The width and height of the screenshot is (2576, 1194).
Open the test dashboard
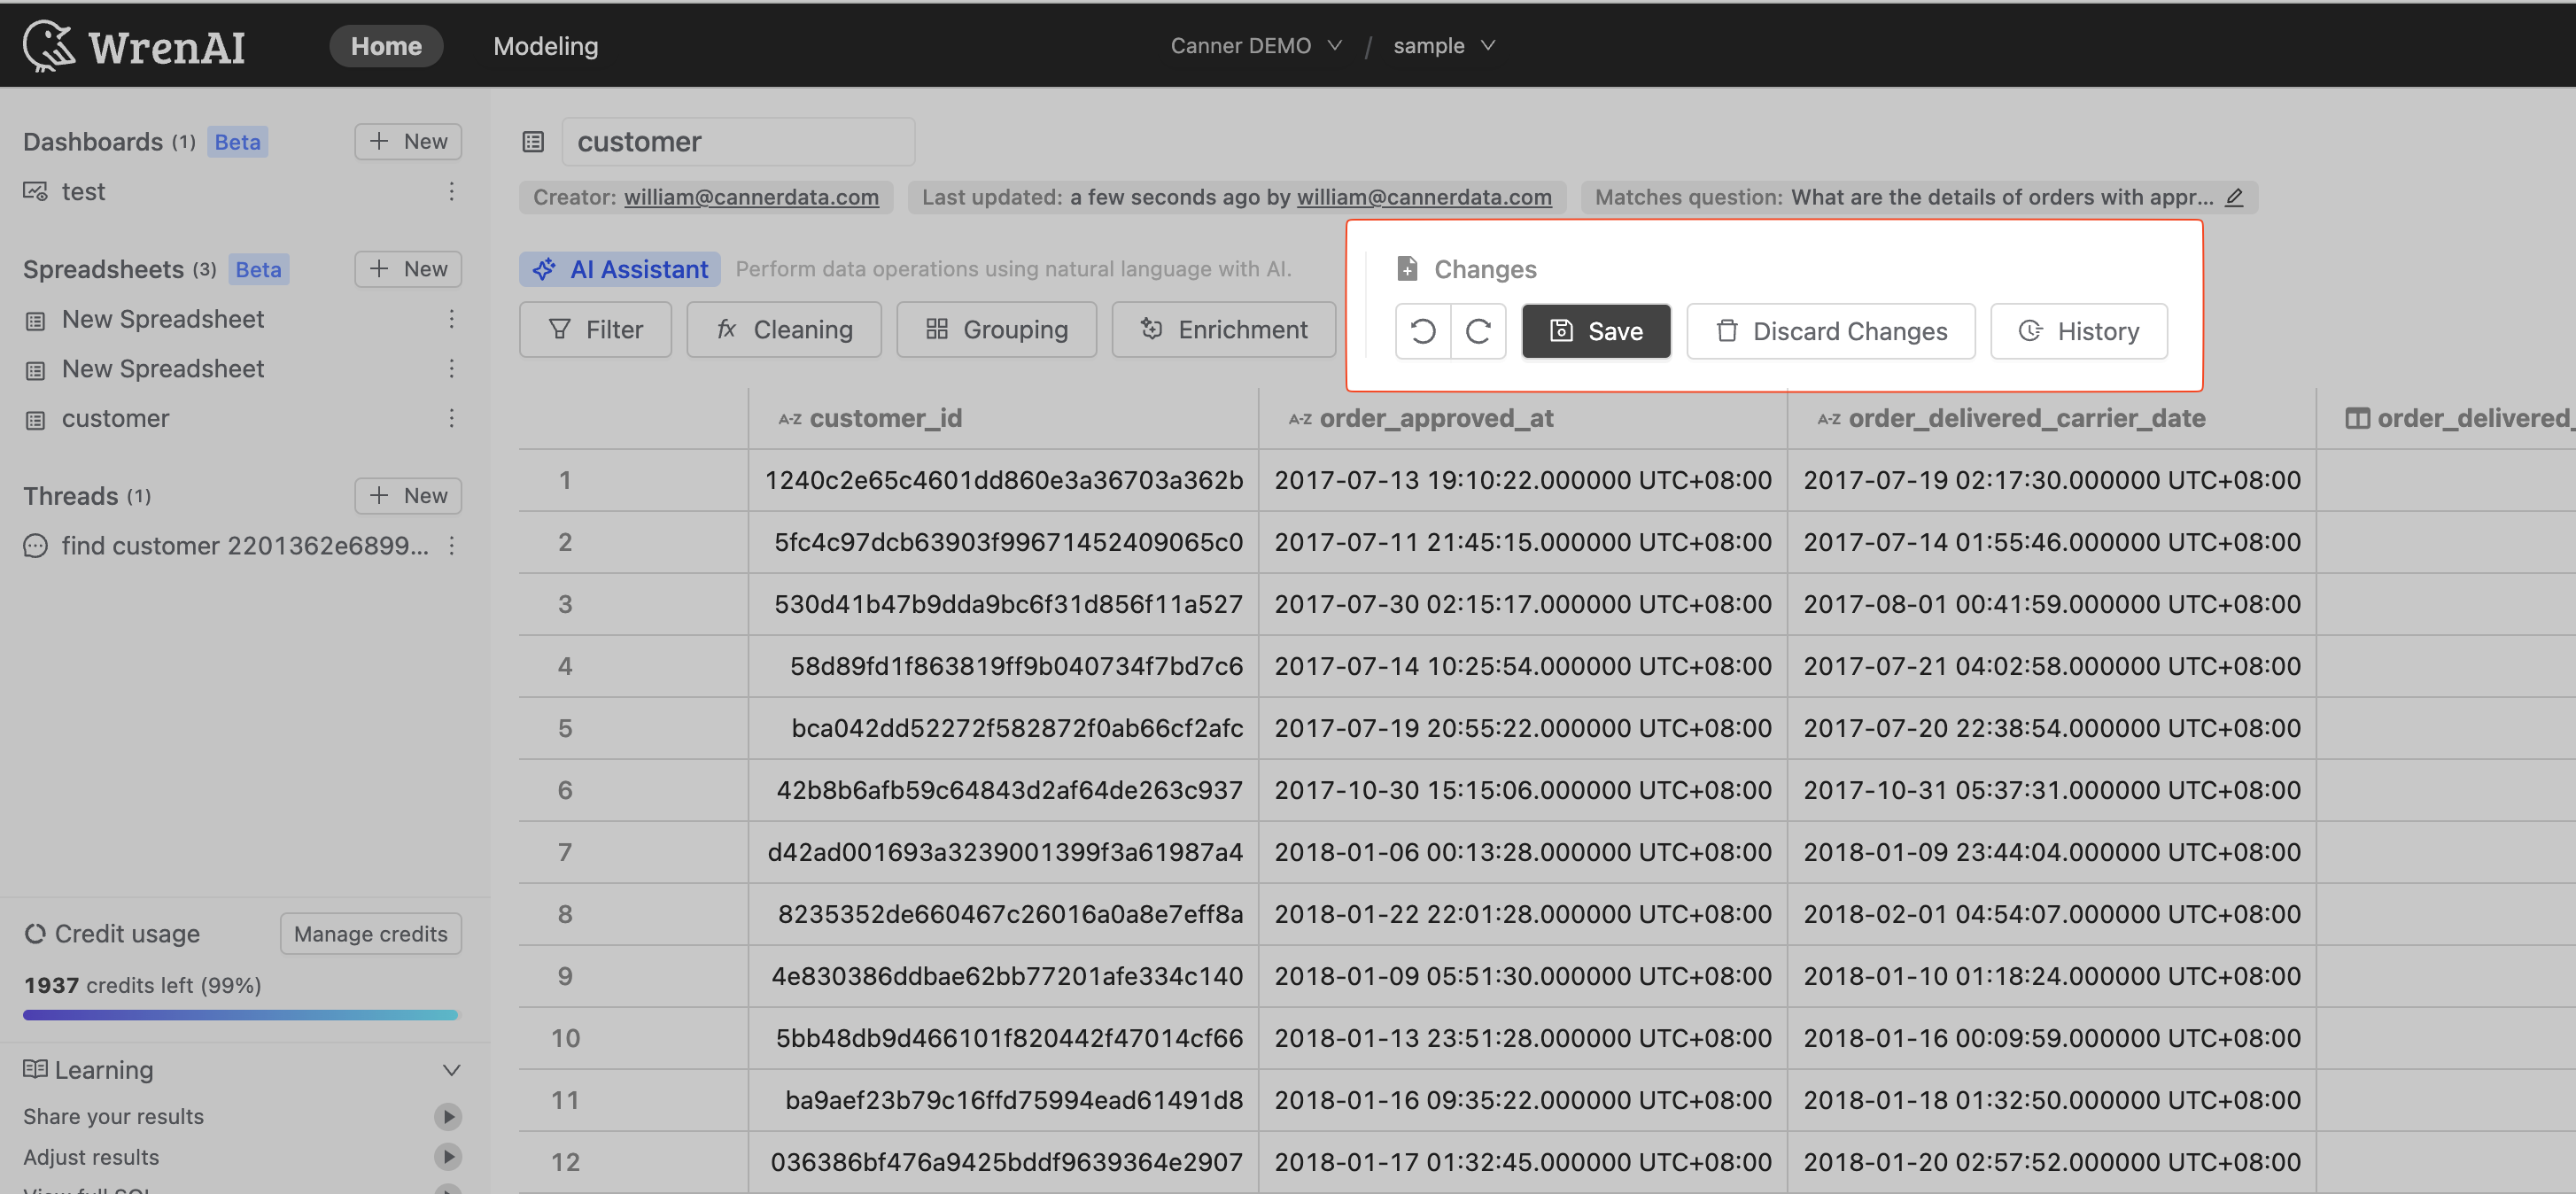click(x=83, y=191)
